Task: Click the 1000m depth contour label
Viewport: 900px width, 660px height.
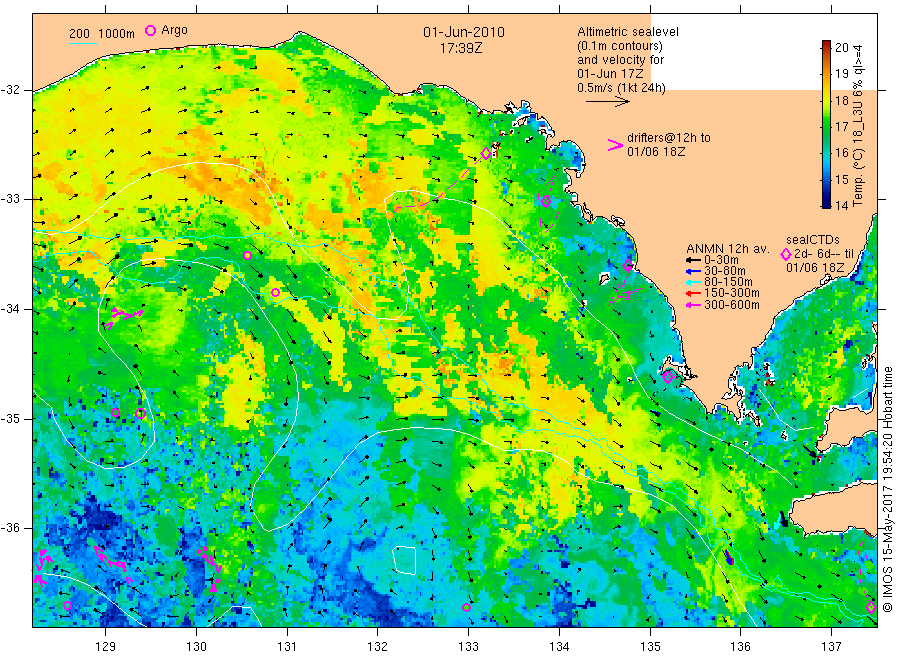Action: pos(117,34)
